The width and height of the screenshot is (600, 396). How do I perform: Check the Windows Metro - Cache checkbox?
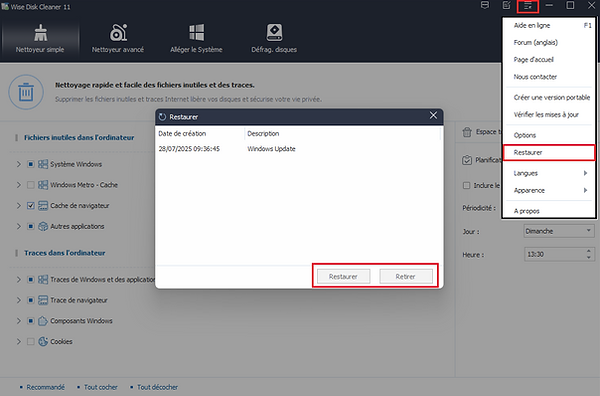(x=31, y=185)
